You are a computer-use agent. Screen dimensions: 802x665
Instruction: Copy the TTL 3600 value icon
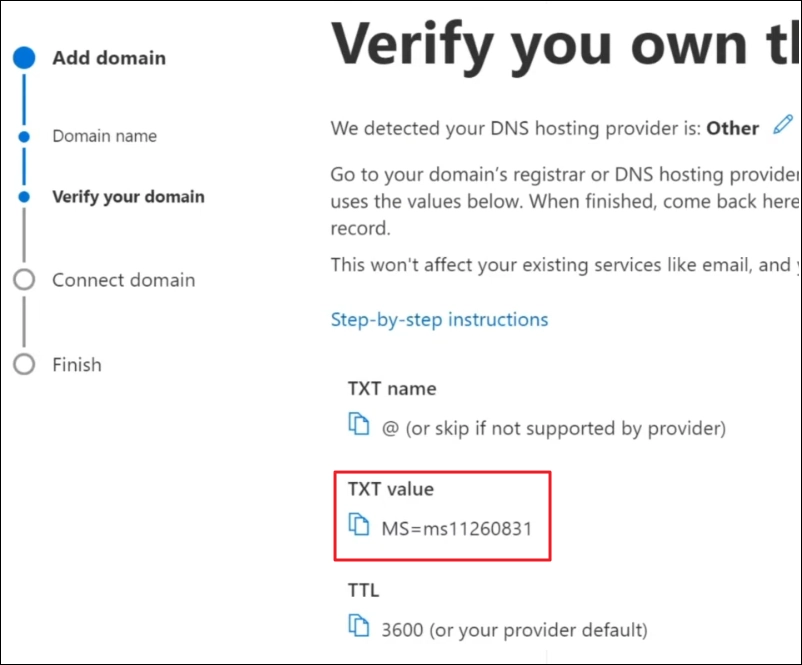pyautogui.click(x=359, y=627)
